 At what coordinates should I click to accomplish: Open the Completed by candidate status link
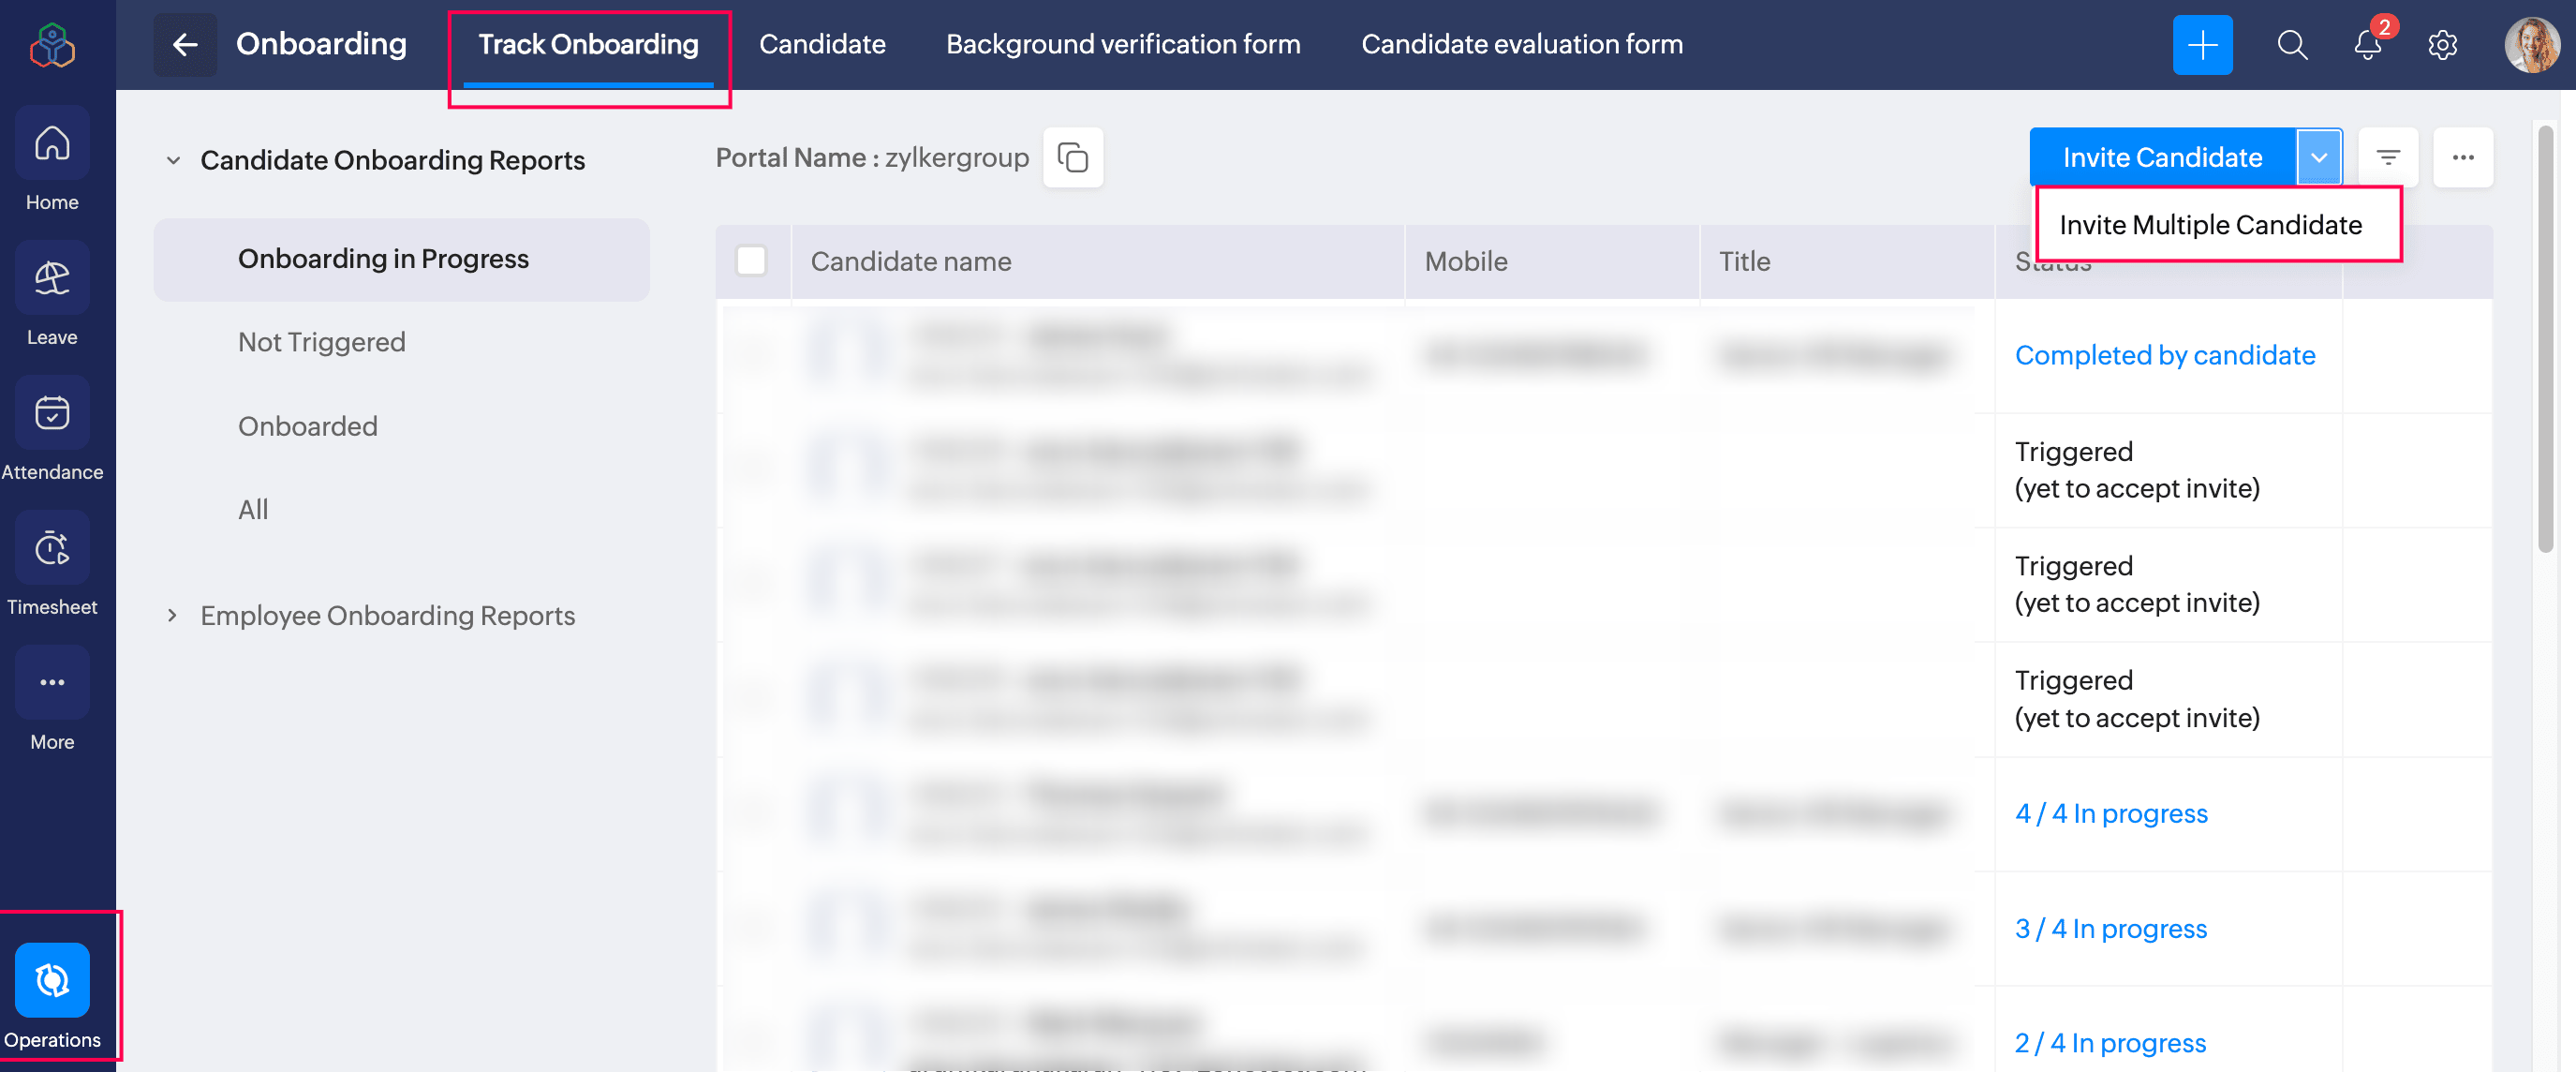point(2164,355)
